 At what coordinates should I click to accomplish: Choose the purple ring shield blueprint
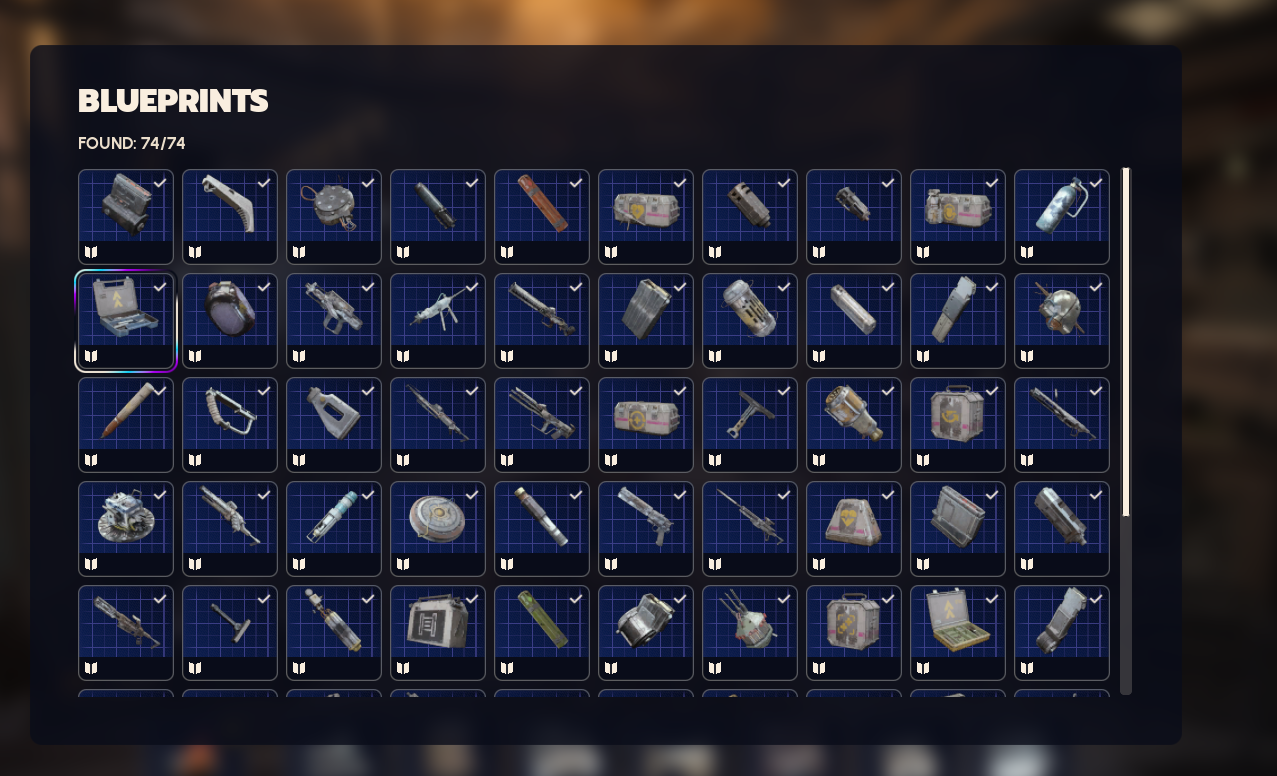click(230, 321)
